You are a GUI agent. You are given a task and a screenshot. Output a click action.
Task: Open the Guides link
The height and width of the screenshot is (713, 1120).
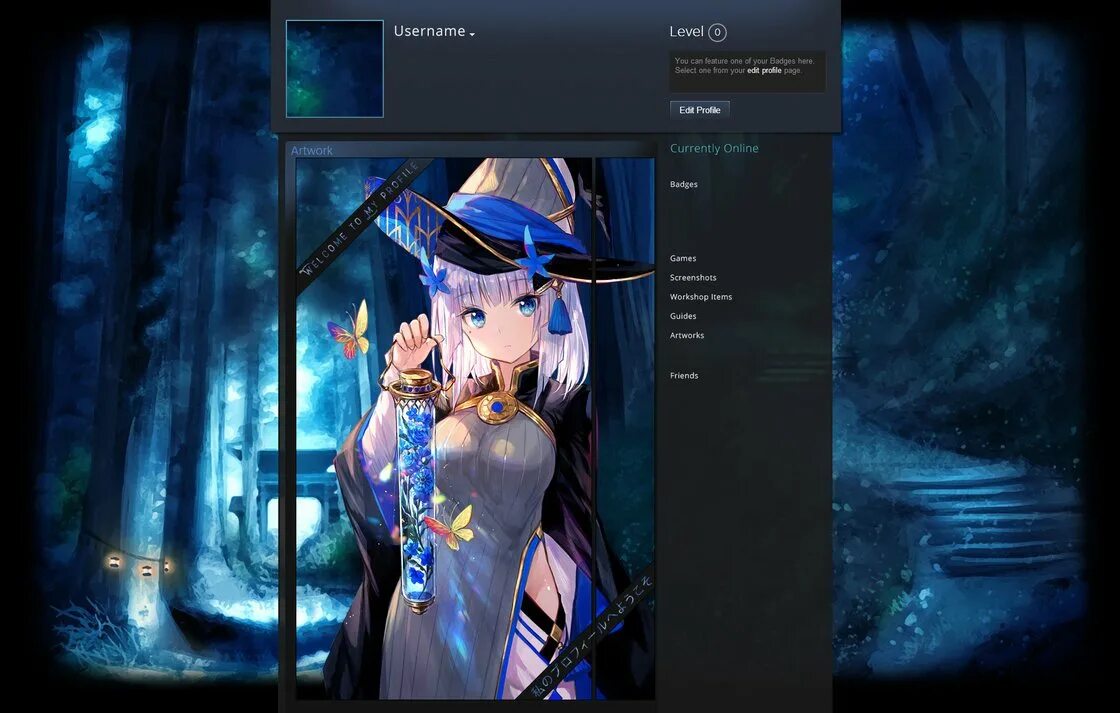click(683, 316)
